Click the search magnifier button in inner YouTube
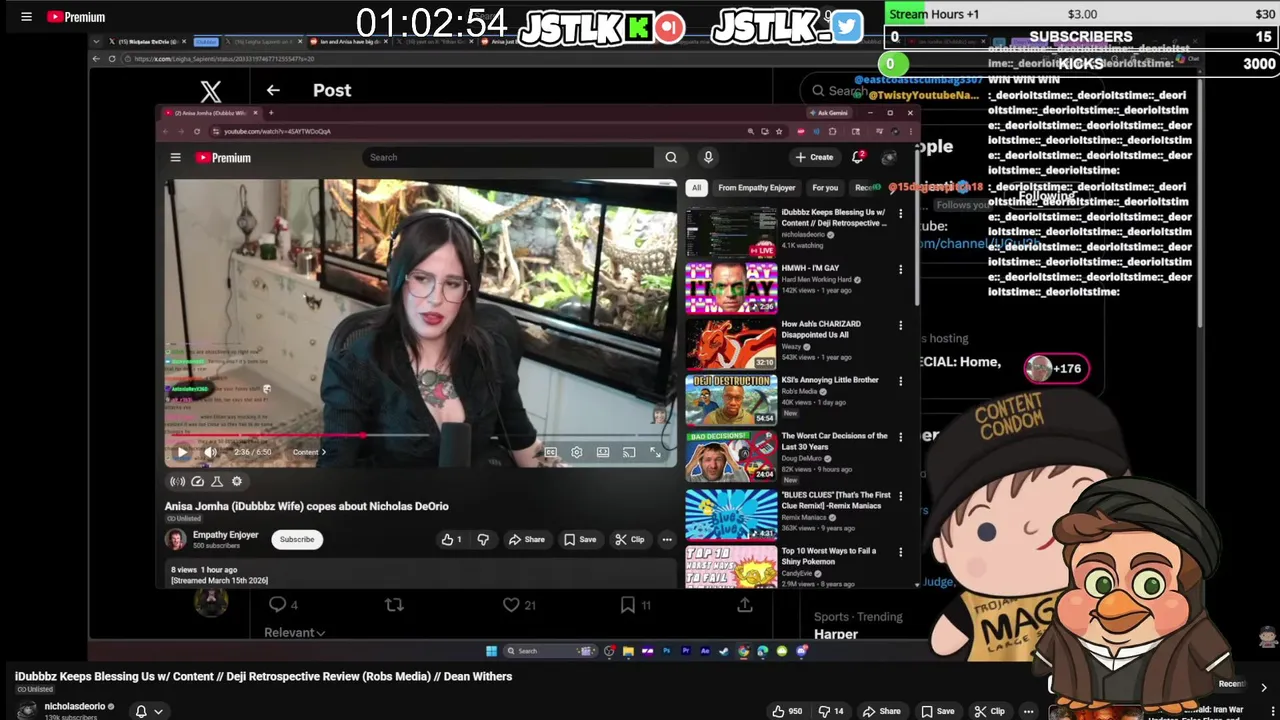This screenshot has width=1280, height=720. coord(671,157)
